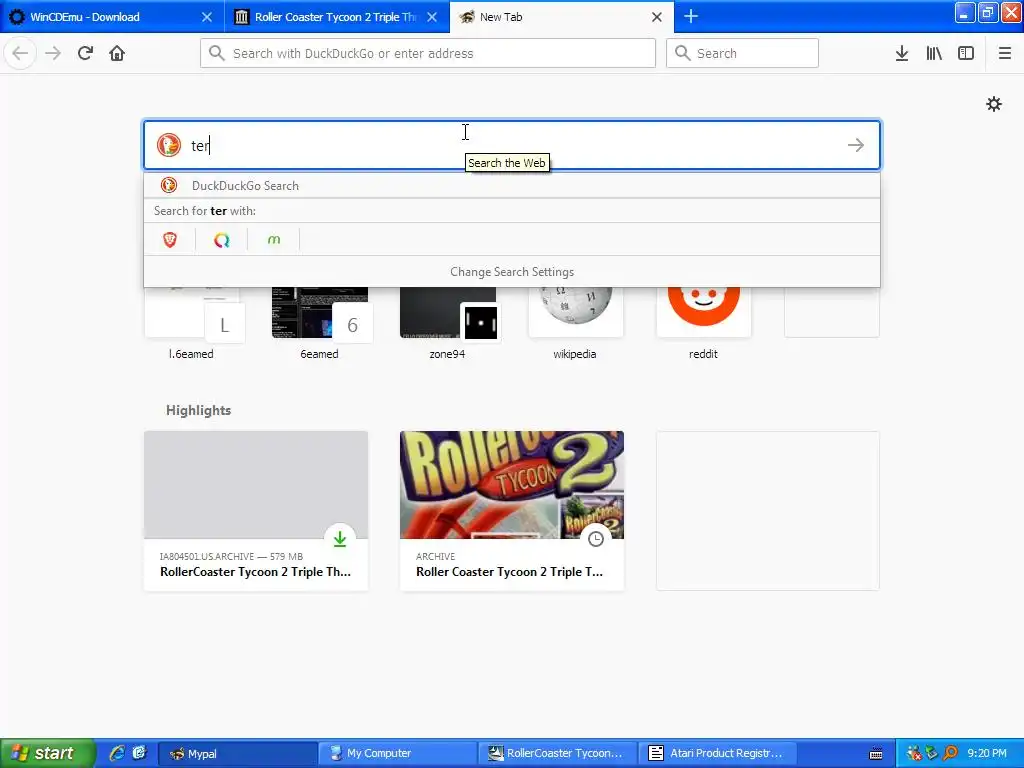
Task: Go back with the back arrow button
Action: coord(20,53)
